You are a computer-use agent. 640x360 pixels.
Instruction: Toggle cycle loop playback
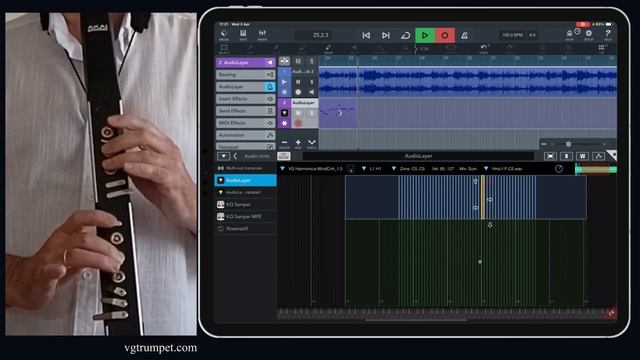click(x=405, y=36)
